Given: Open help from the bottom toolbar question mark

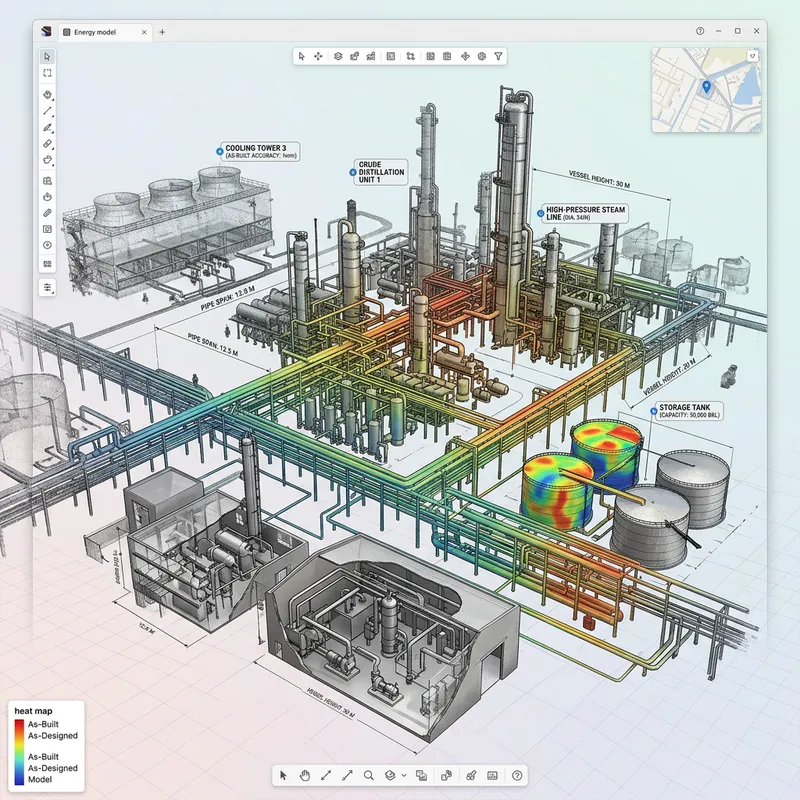Looking at the screenshot, I should (517, 775).
